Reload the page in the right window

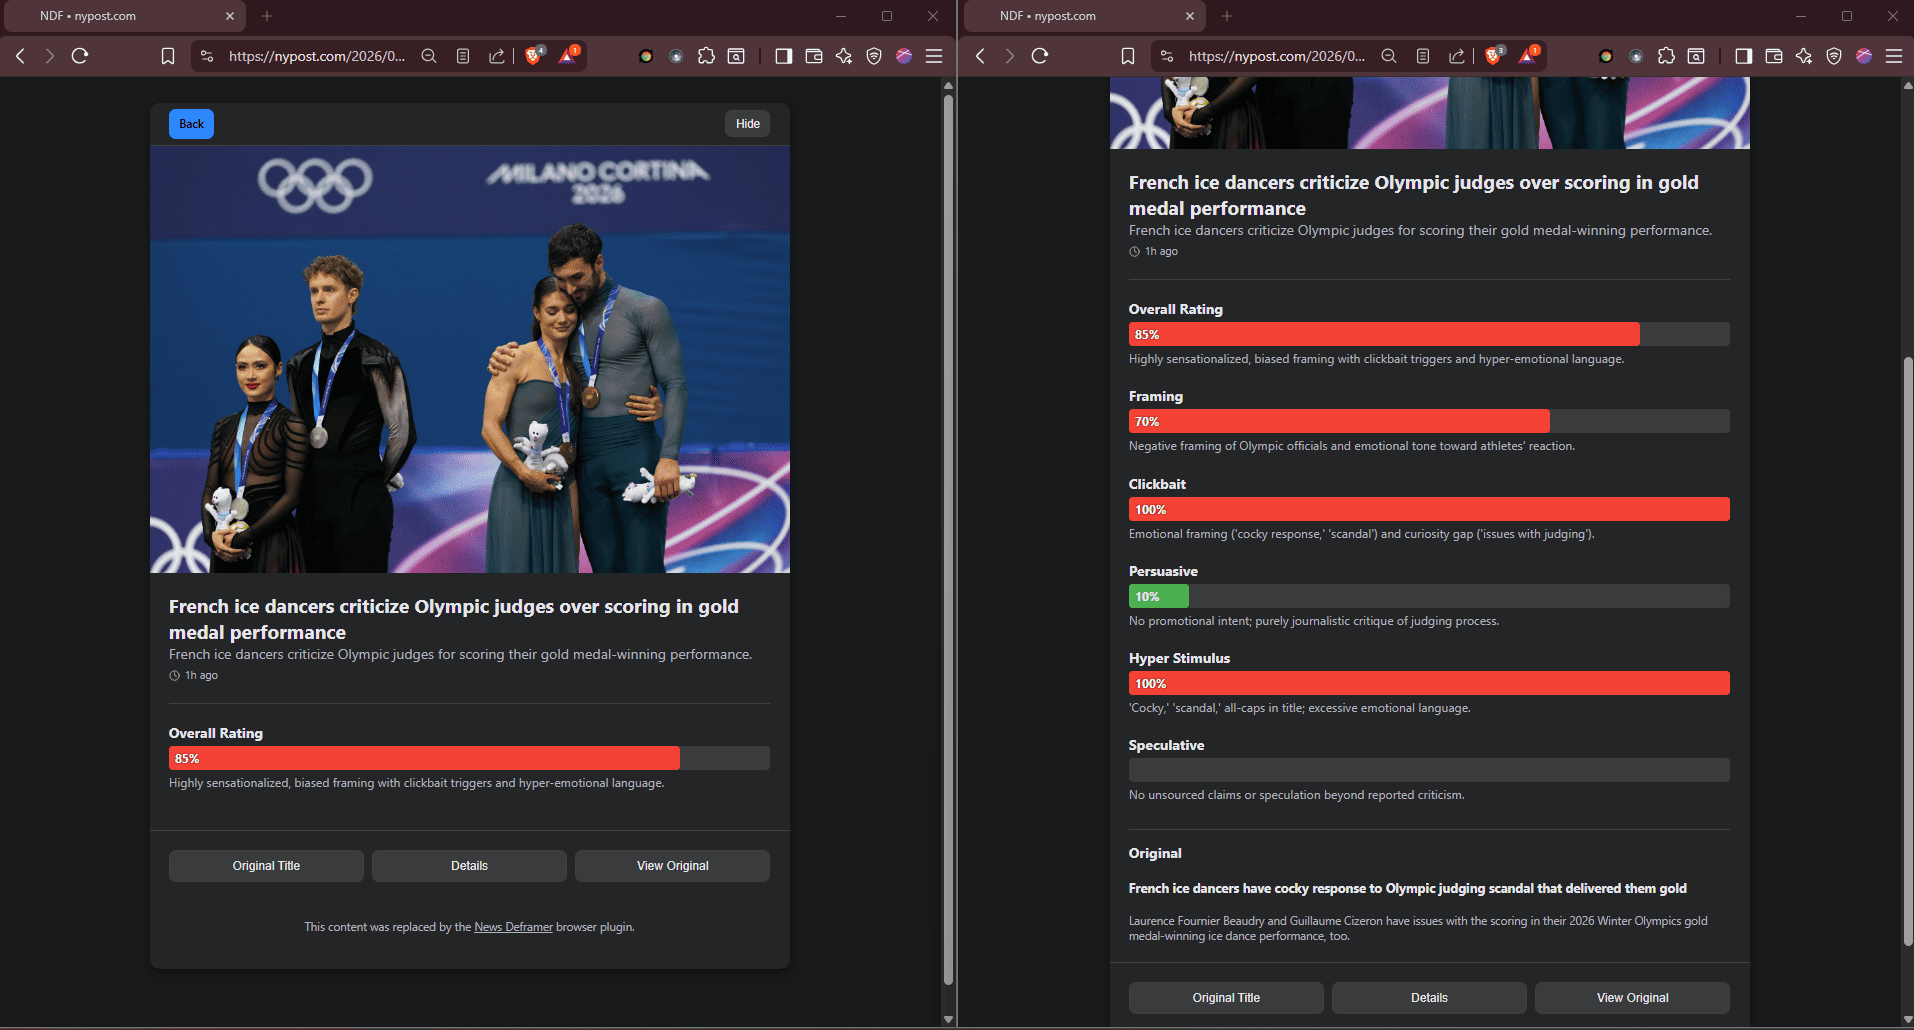click(x=1040, y=56)
